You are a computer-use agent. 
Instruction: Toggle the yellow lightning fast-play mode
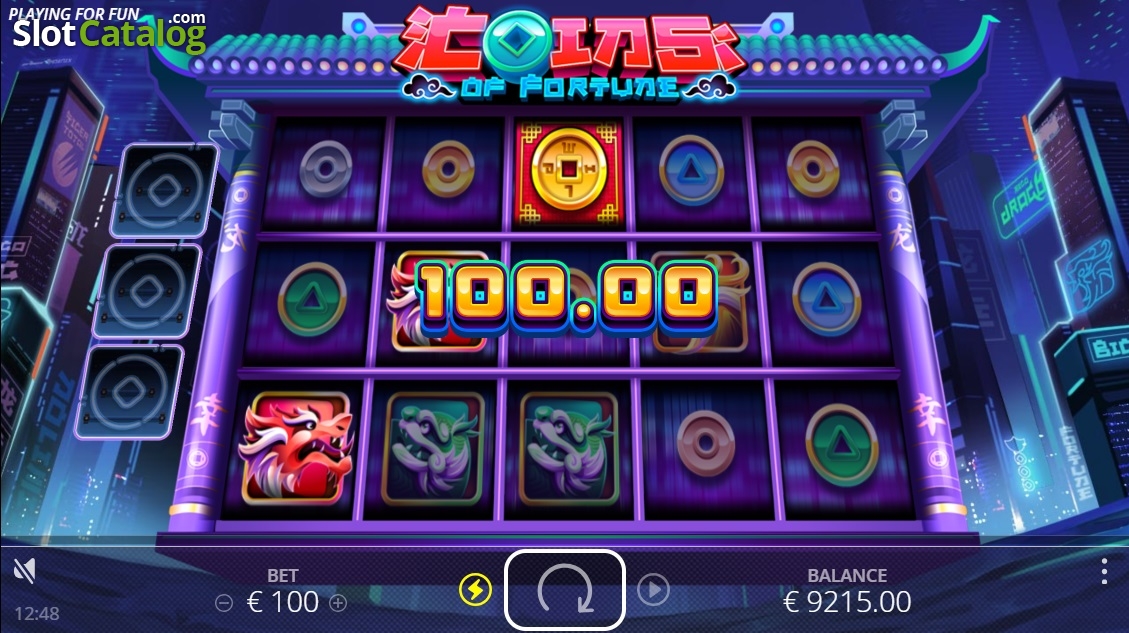[x=475, y=590]
